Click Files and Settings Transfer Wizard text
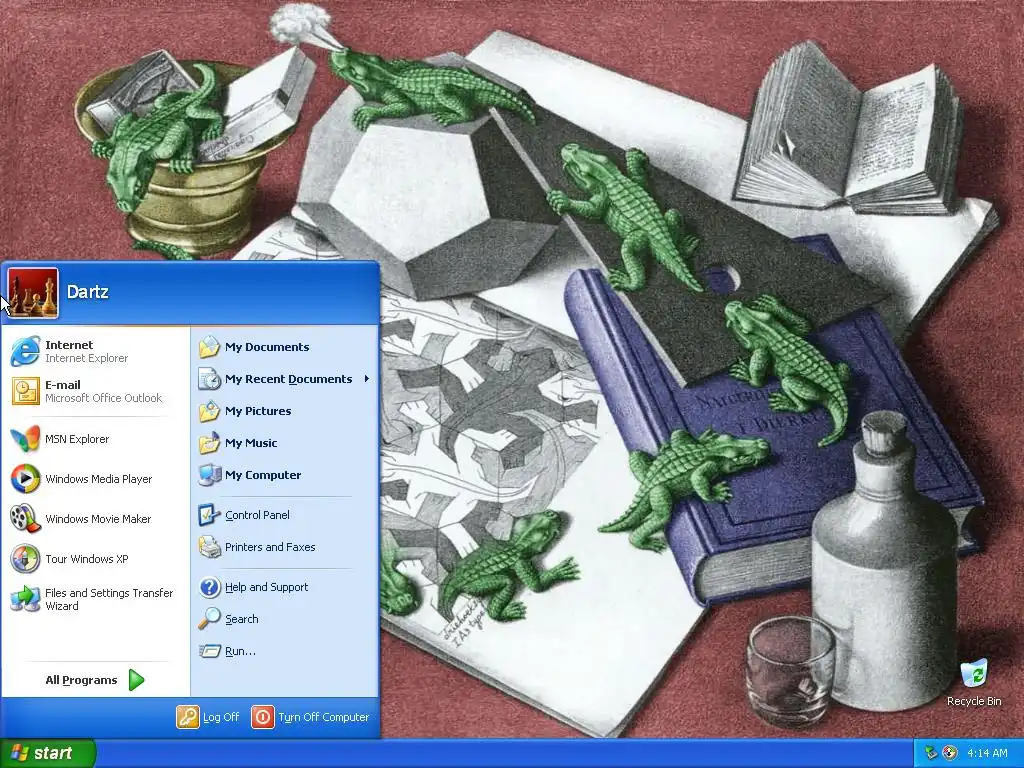Screen dimensions: 1024x768 point(109,599)
